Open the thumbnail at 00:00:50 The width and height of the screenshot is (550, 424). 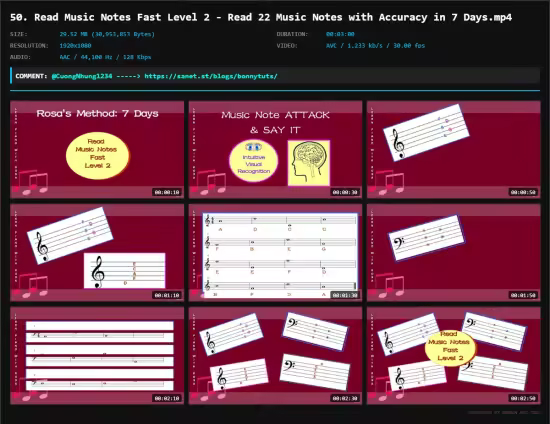tap(454, 150)
